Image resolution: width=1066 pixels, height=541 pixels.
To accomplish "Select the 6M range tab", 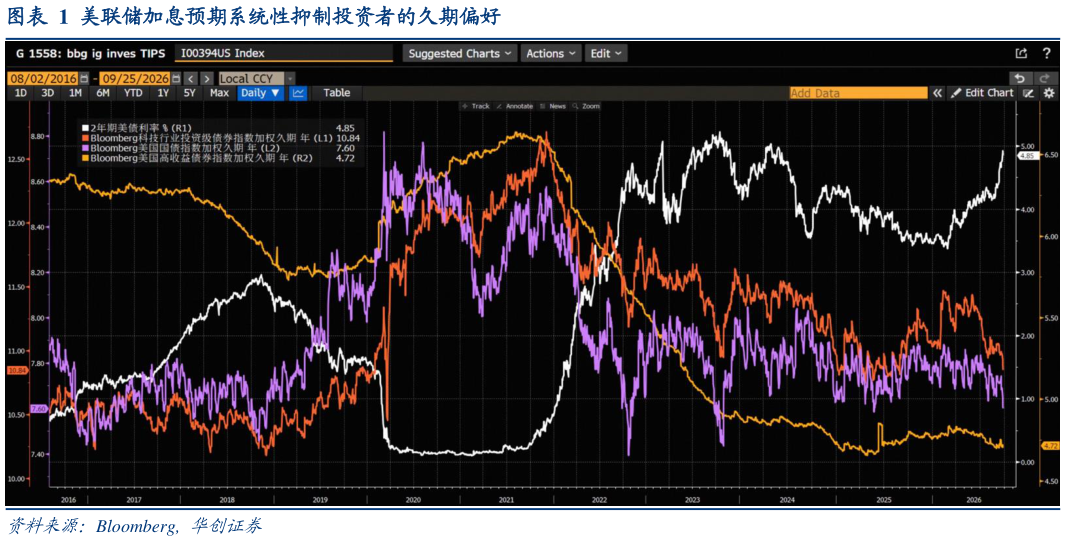I will tap(103, 93).
